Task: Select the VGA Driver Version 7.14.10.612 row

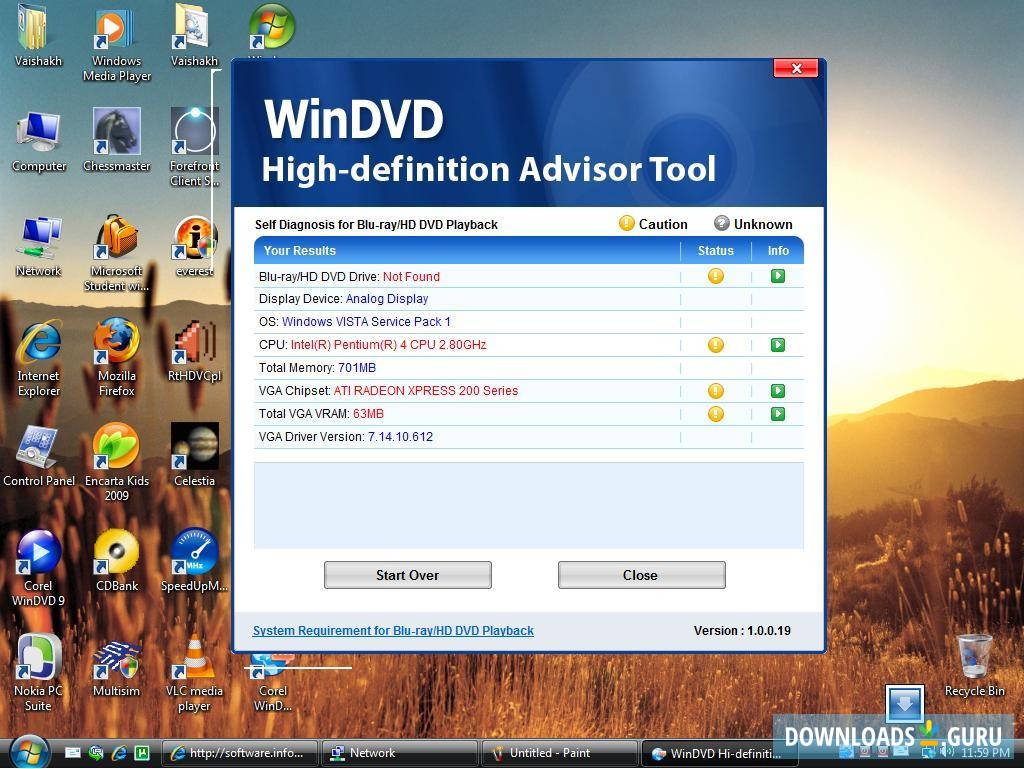Action: (529, 437)
